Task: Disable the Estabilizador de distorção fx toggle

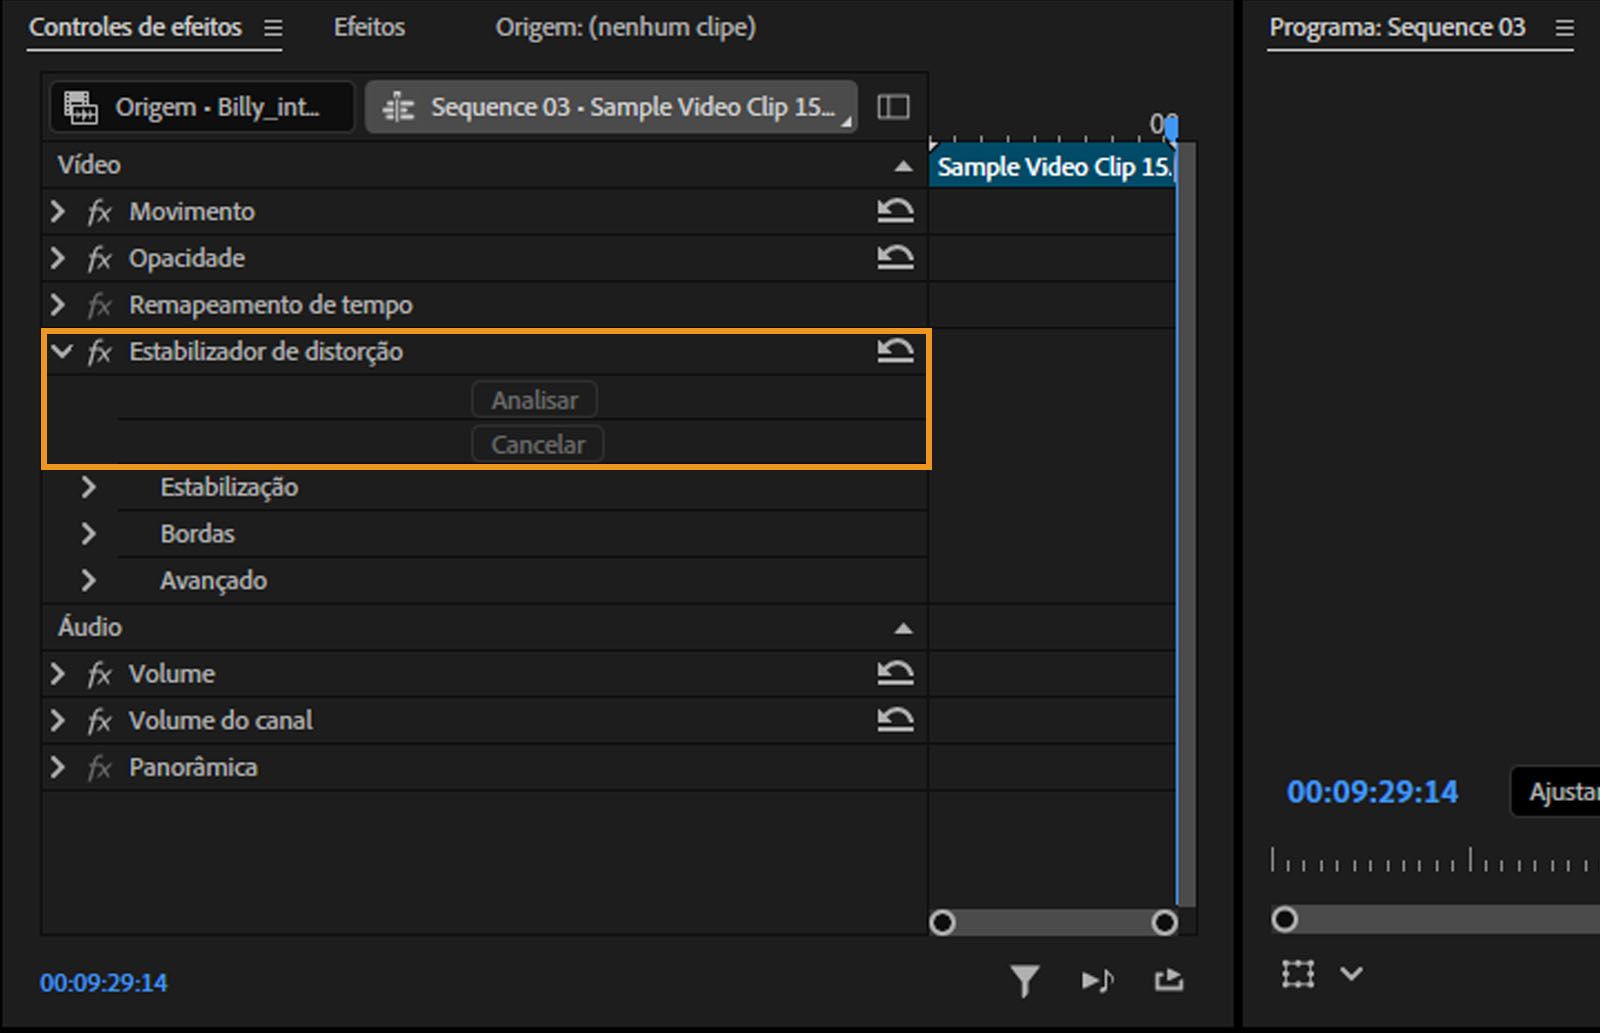Action: pos(99,352)
